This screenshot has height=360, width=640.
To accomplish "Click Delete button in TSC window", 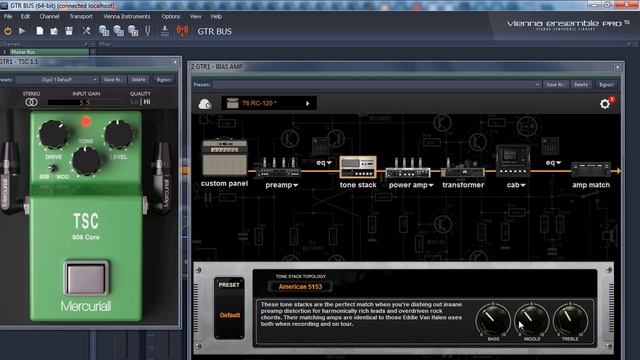I will (x=139, y=80).
